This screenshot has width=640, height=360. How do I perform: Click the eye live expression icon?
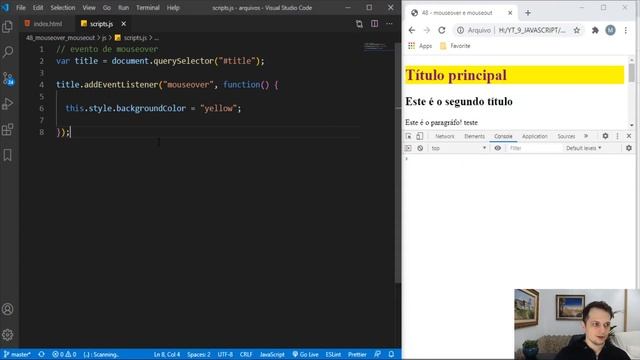[498, 148]
